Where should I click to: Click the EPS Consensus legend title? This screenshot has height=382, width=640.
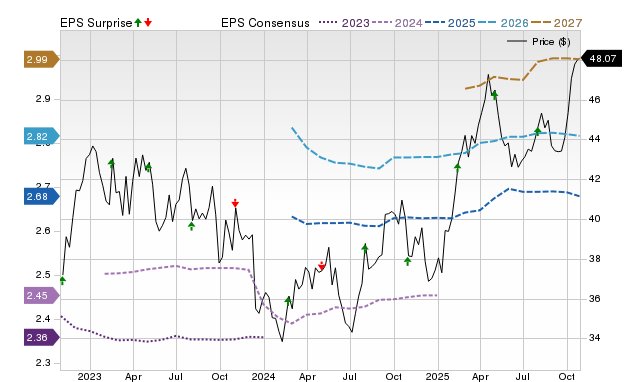265,23
